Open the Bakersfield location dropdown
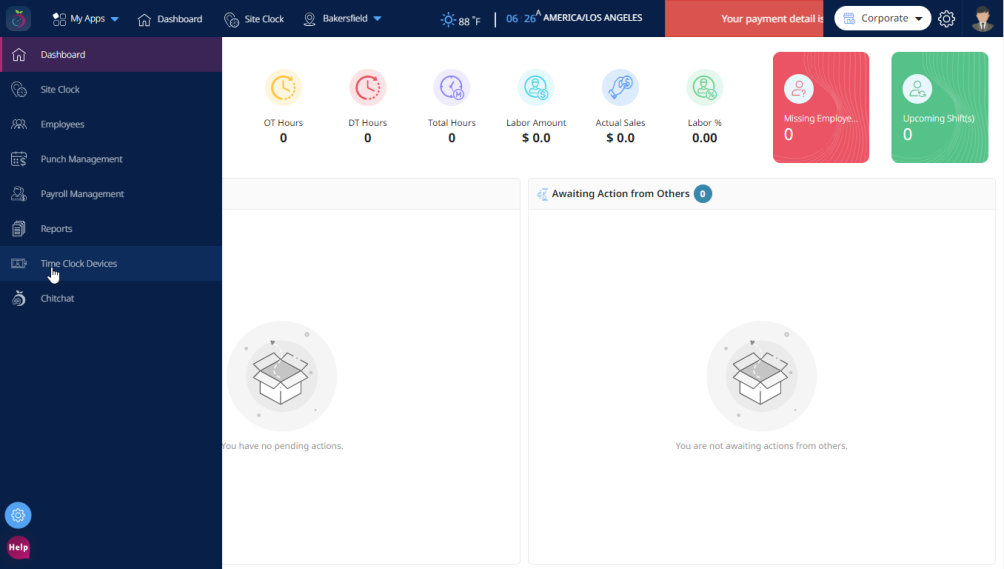 (x=343, y=19)
